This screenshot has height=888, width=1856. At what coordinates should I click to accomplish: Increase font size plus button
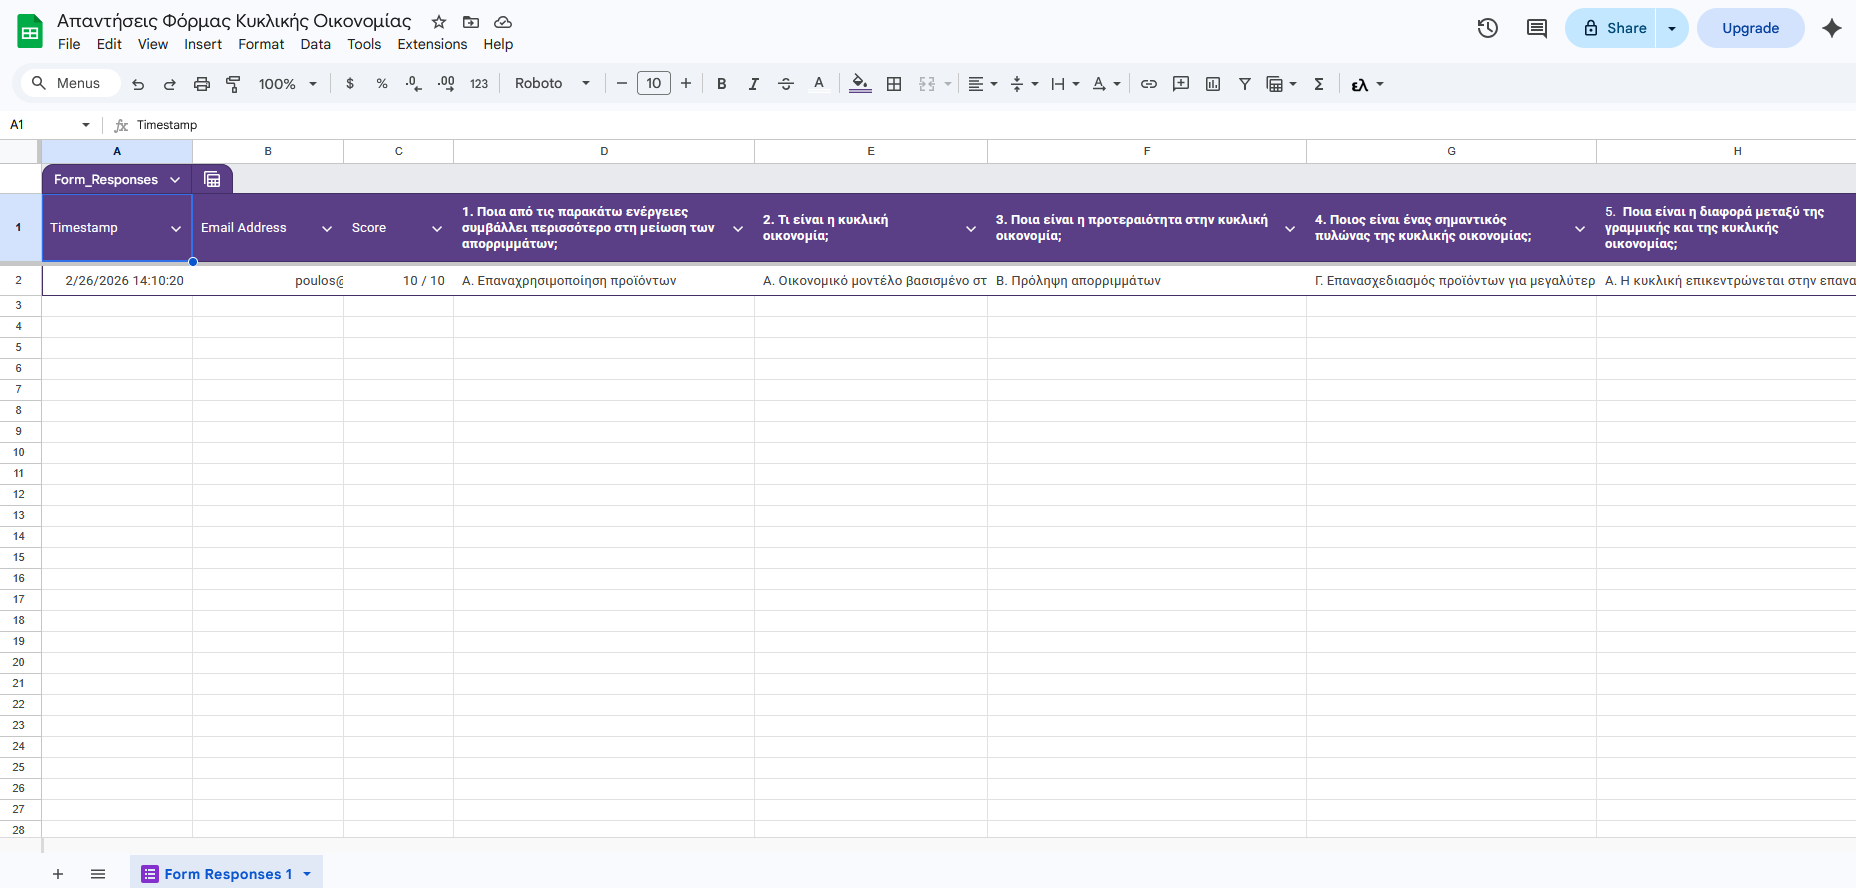[x=686, y=84]
